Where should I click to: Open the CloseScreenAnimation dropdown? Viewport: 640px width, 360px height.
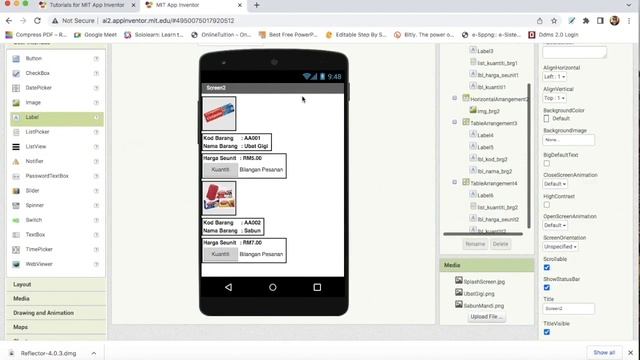(555, 184)
